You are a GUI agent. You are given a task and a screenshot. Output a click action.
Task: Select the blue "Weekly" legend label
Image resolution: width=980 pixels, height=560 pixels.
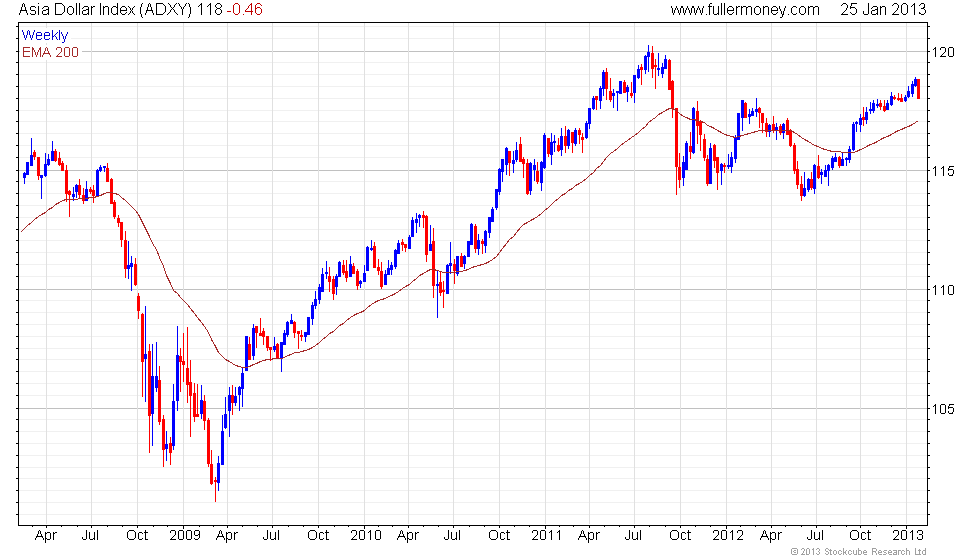click(44, 36)
